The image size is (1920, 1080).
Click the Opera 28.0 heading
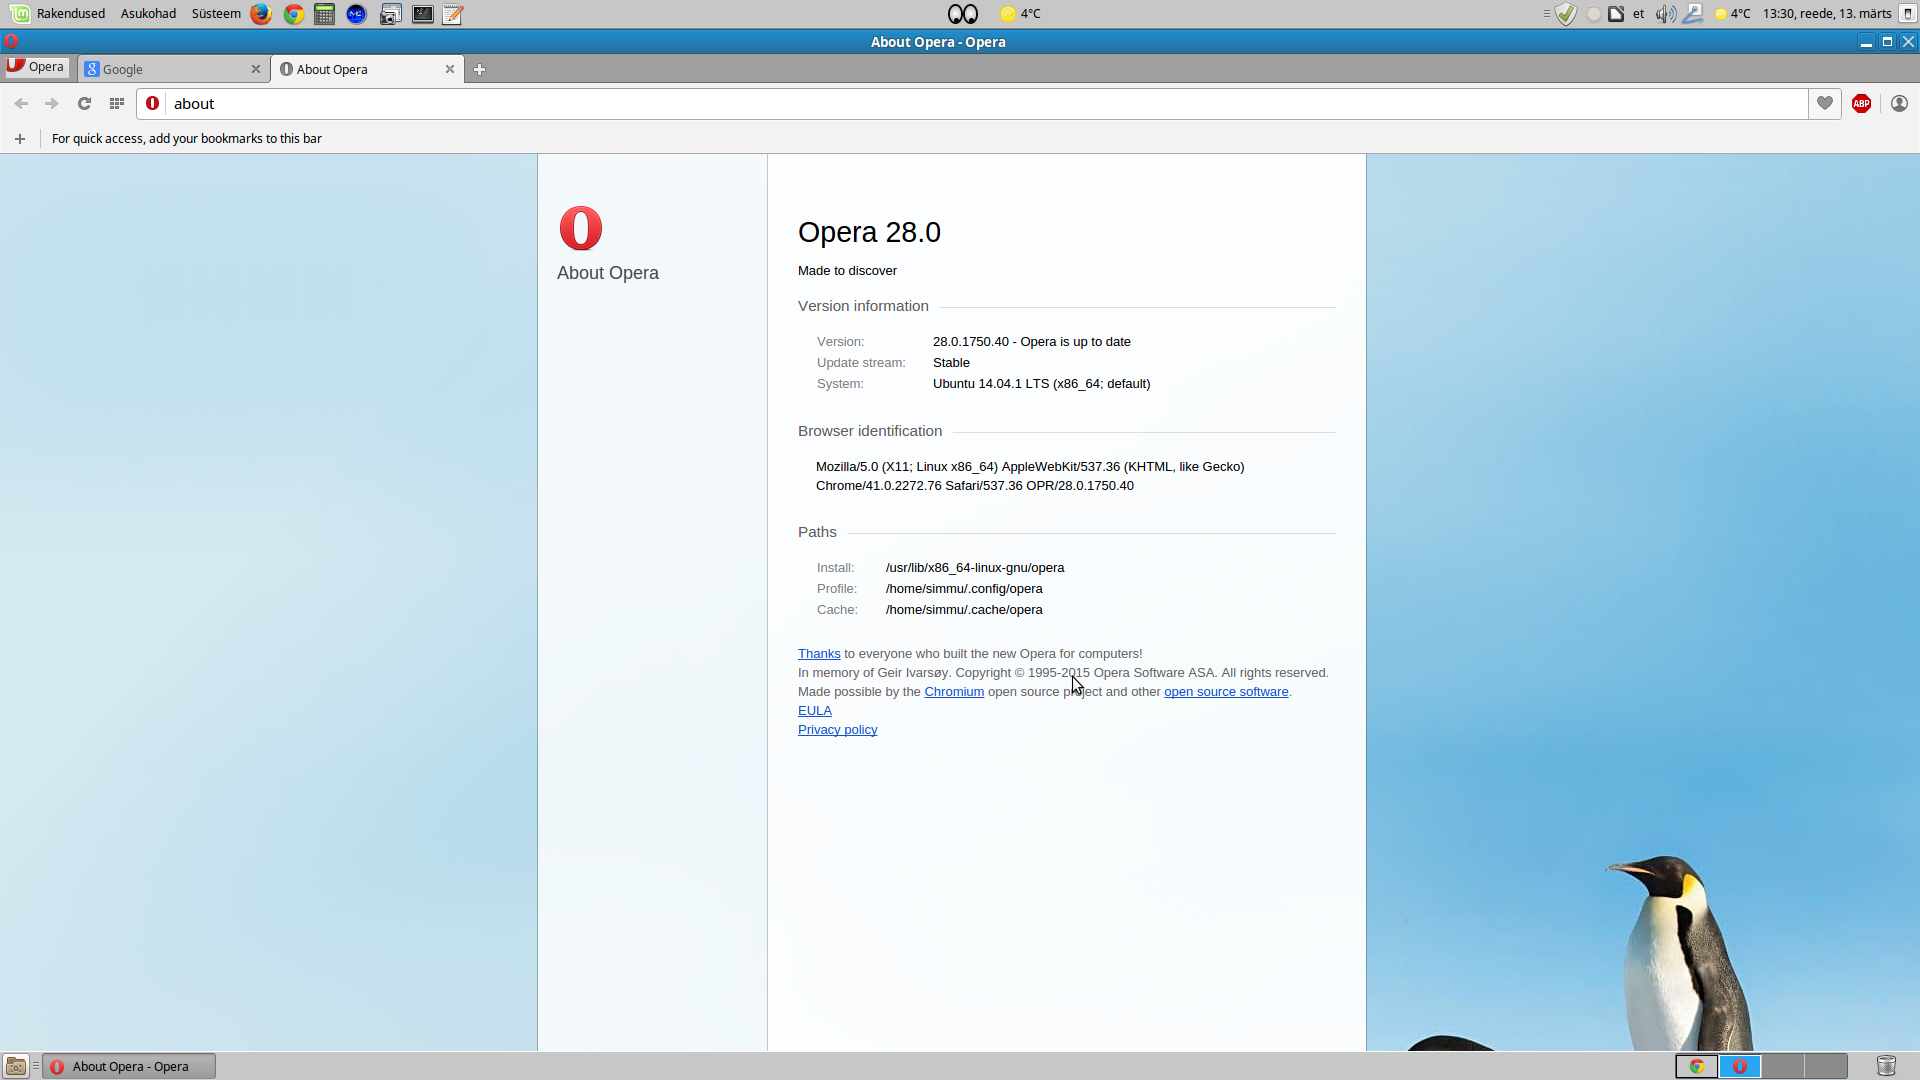(x=869, y=232)
